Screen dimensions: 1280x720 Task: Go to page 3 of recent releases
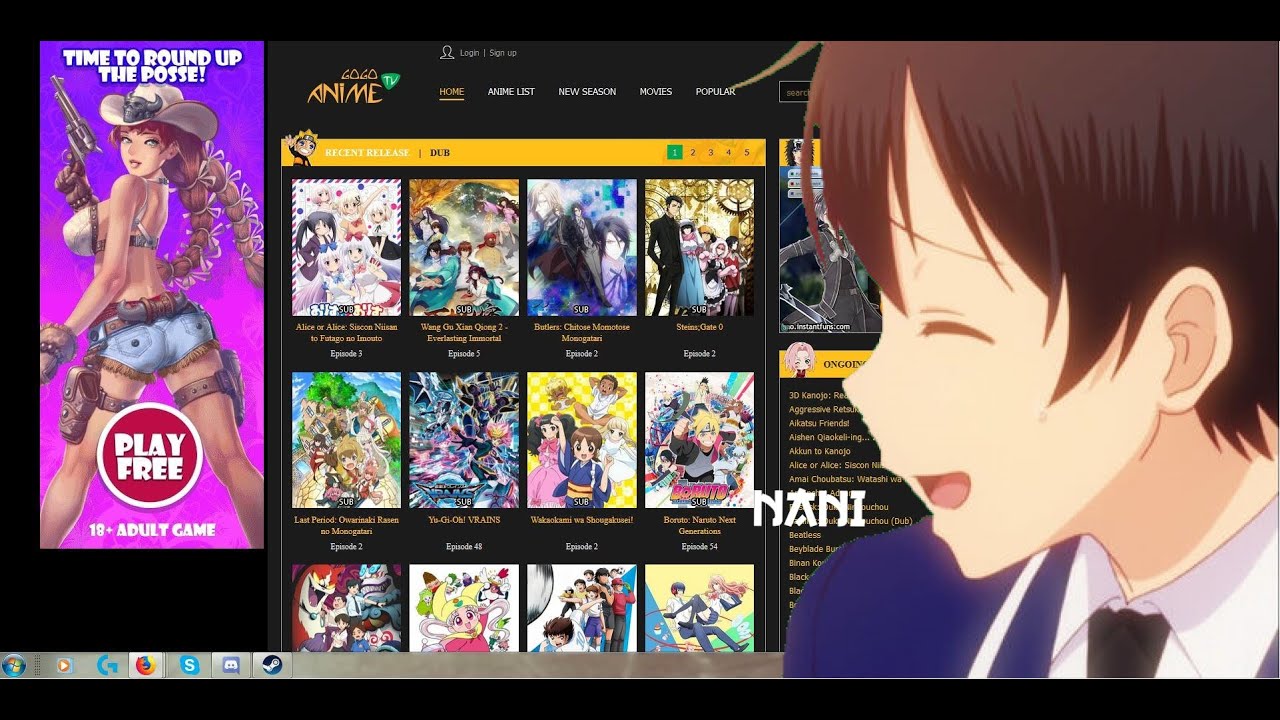(x=711, y=152)
